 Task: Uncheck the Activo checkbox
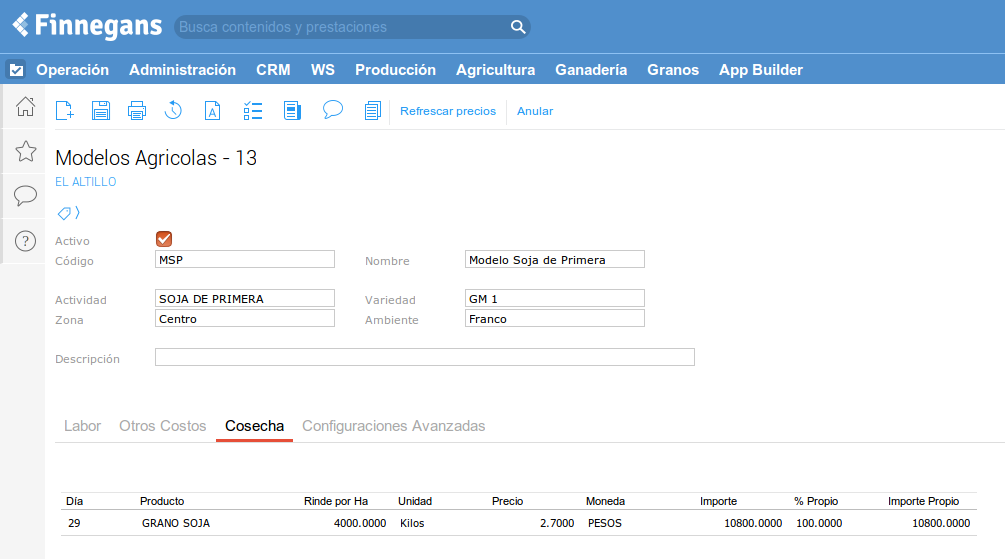[x=165, y=239]
